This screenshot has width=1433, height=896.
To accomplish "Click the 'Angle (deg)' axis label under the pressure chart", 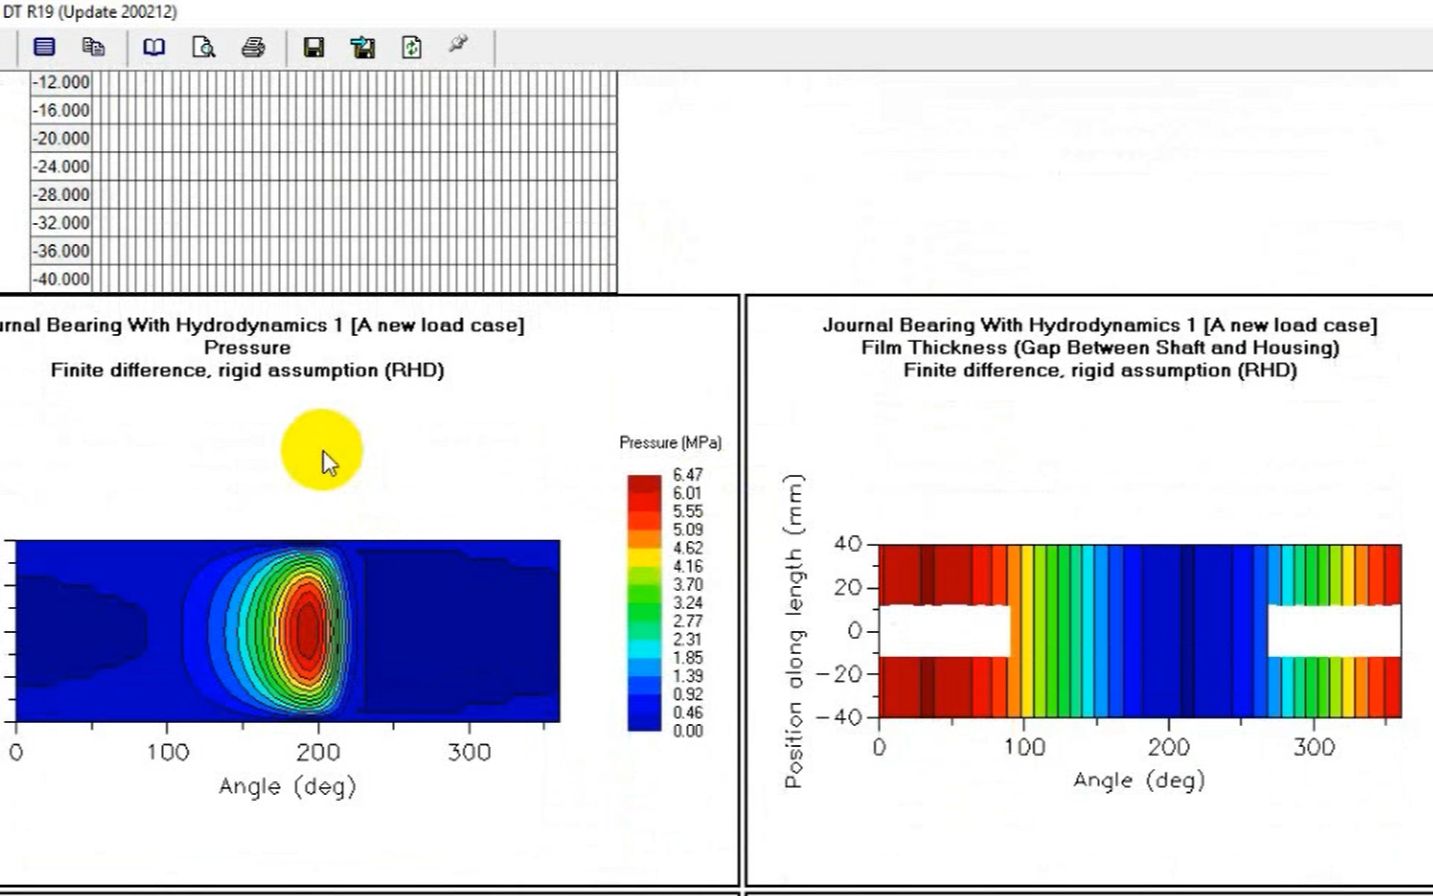I will [288, 787].
